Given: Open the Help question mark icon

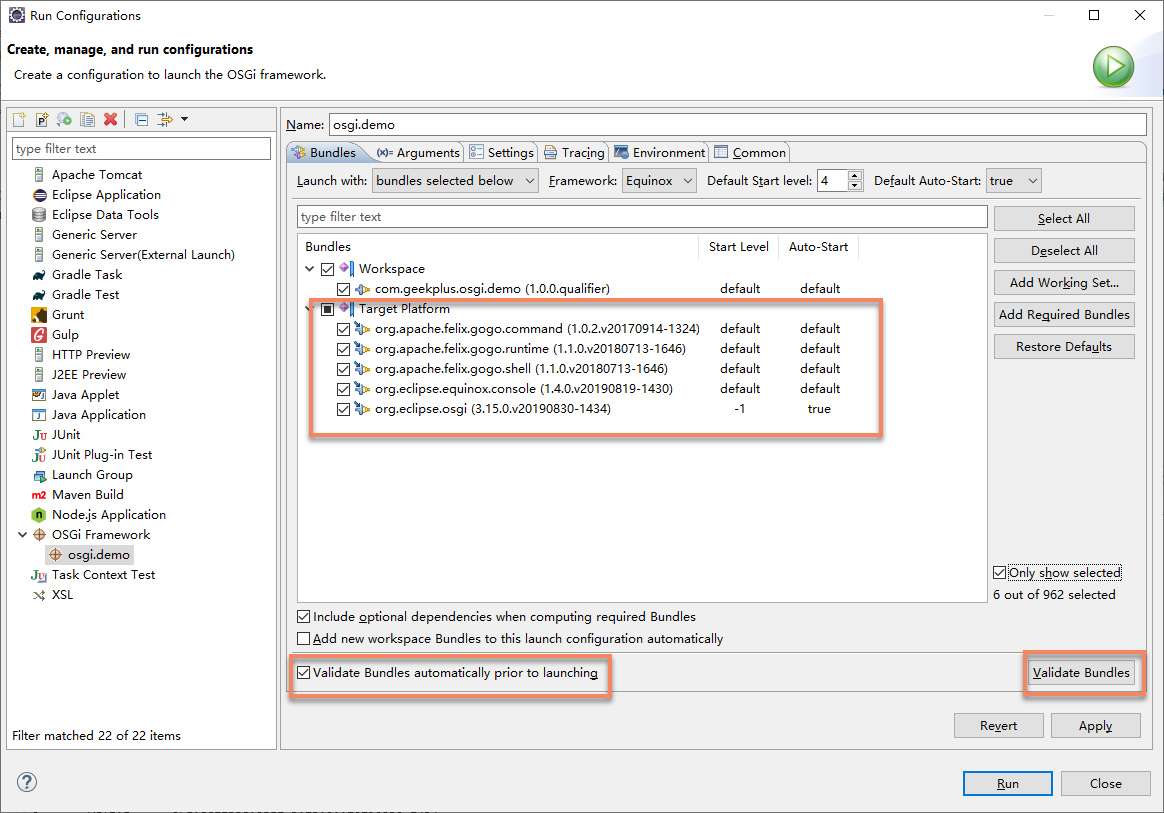Looking at the screenshot, I should (27, 782).
